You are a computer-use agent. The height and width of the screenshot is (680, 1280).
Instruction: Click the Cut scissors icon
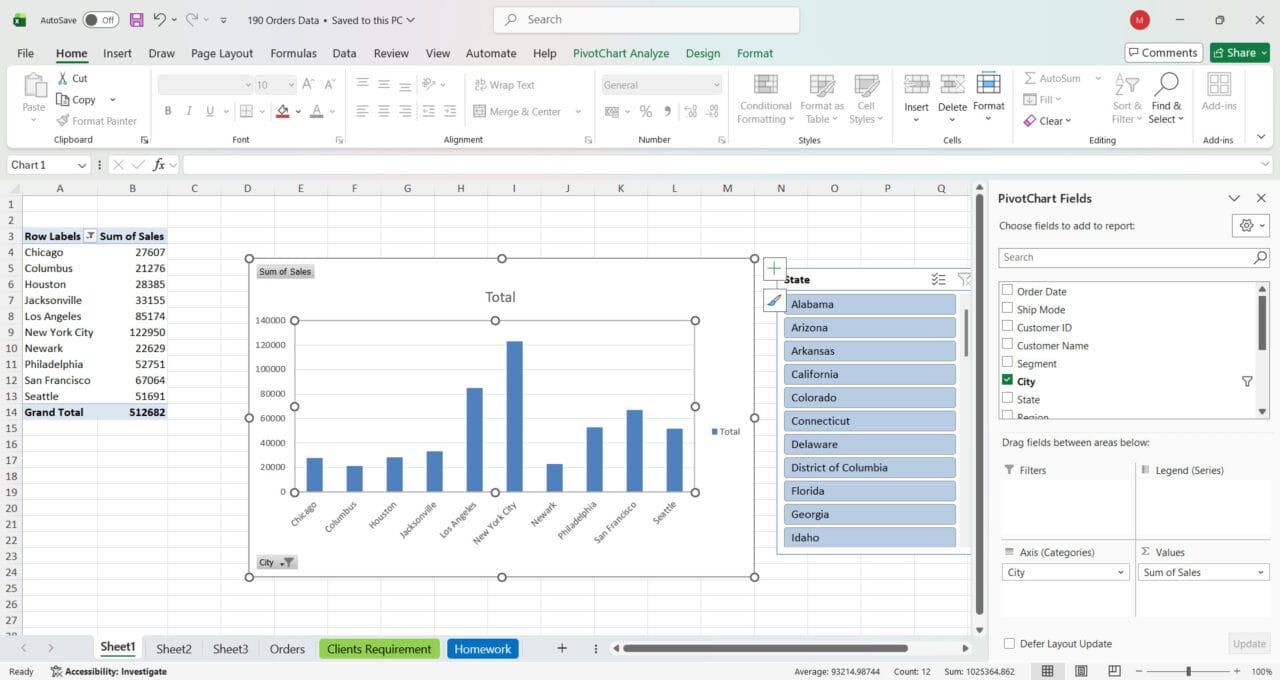click(62, 78)
